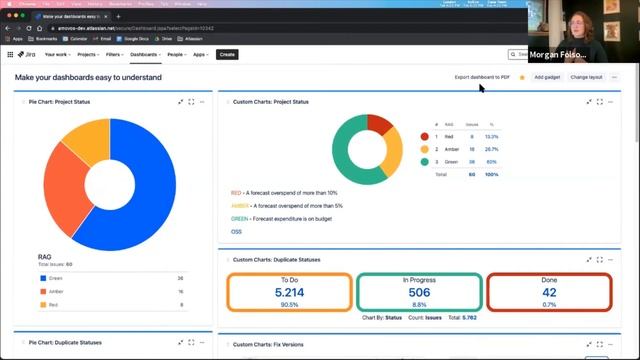Screen dimensions: 640x360
Task: Star the dashboard as favorite
Action: coord(522,77)
